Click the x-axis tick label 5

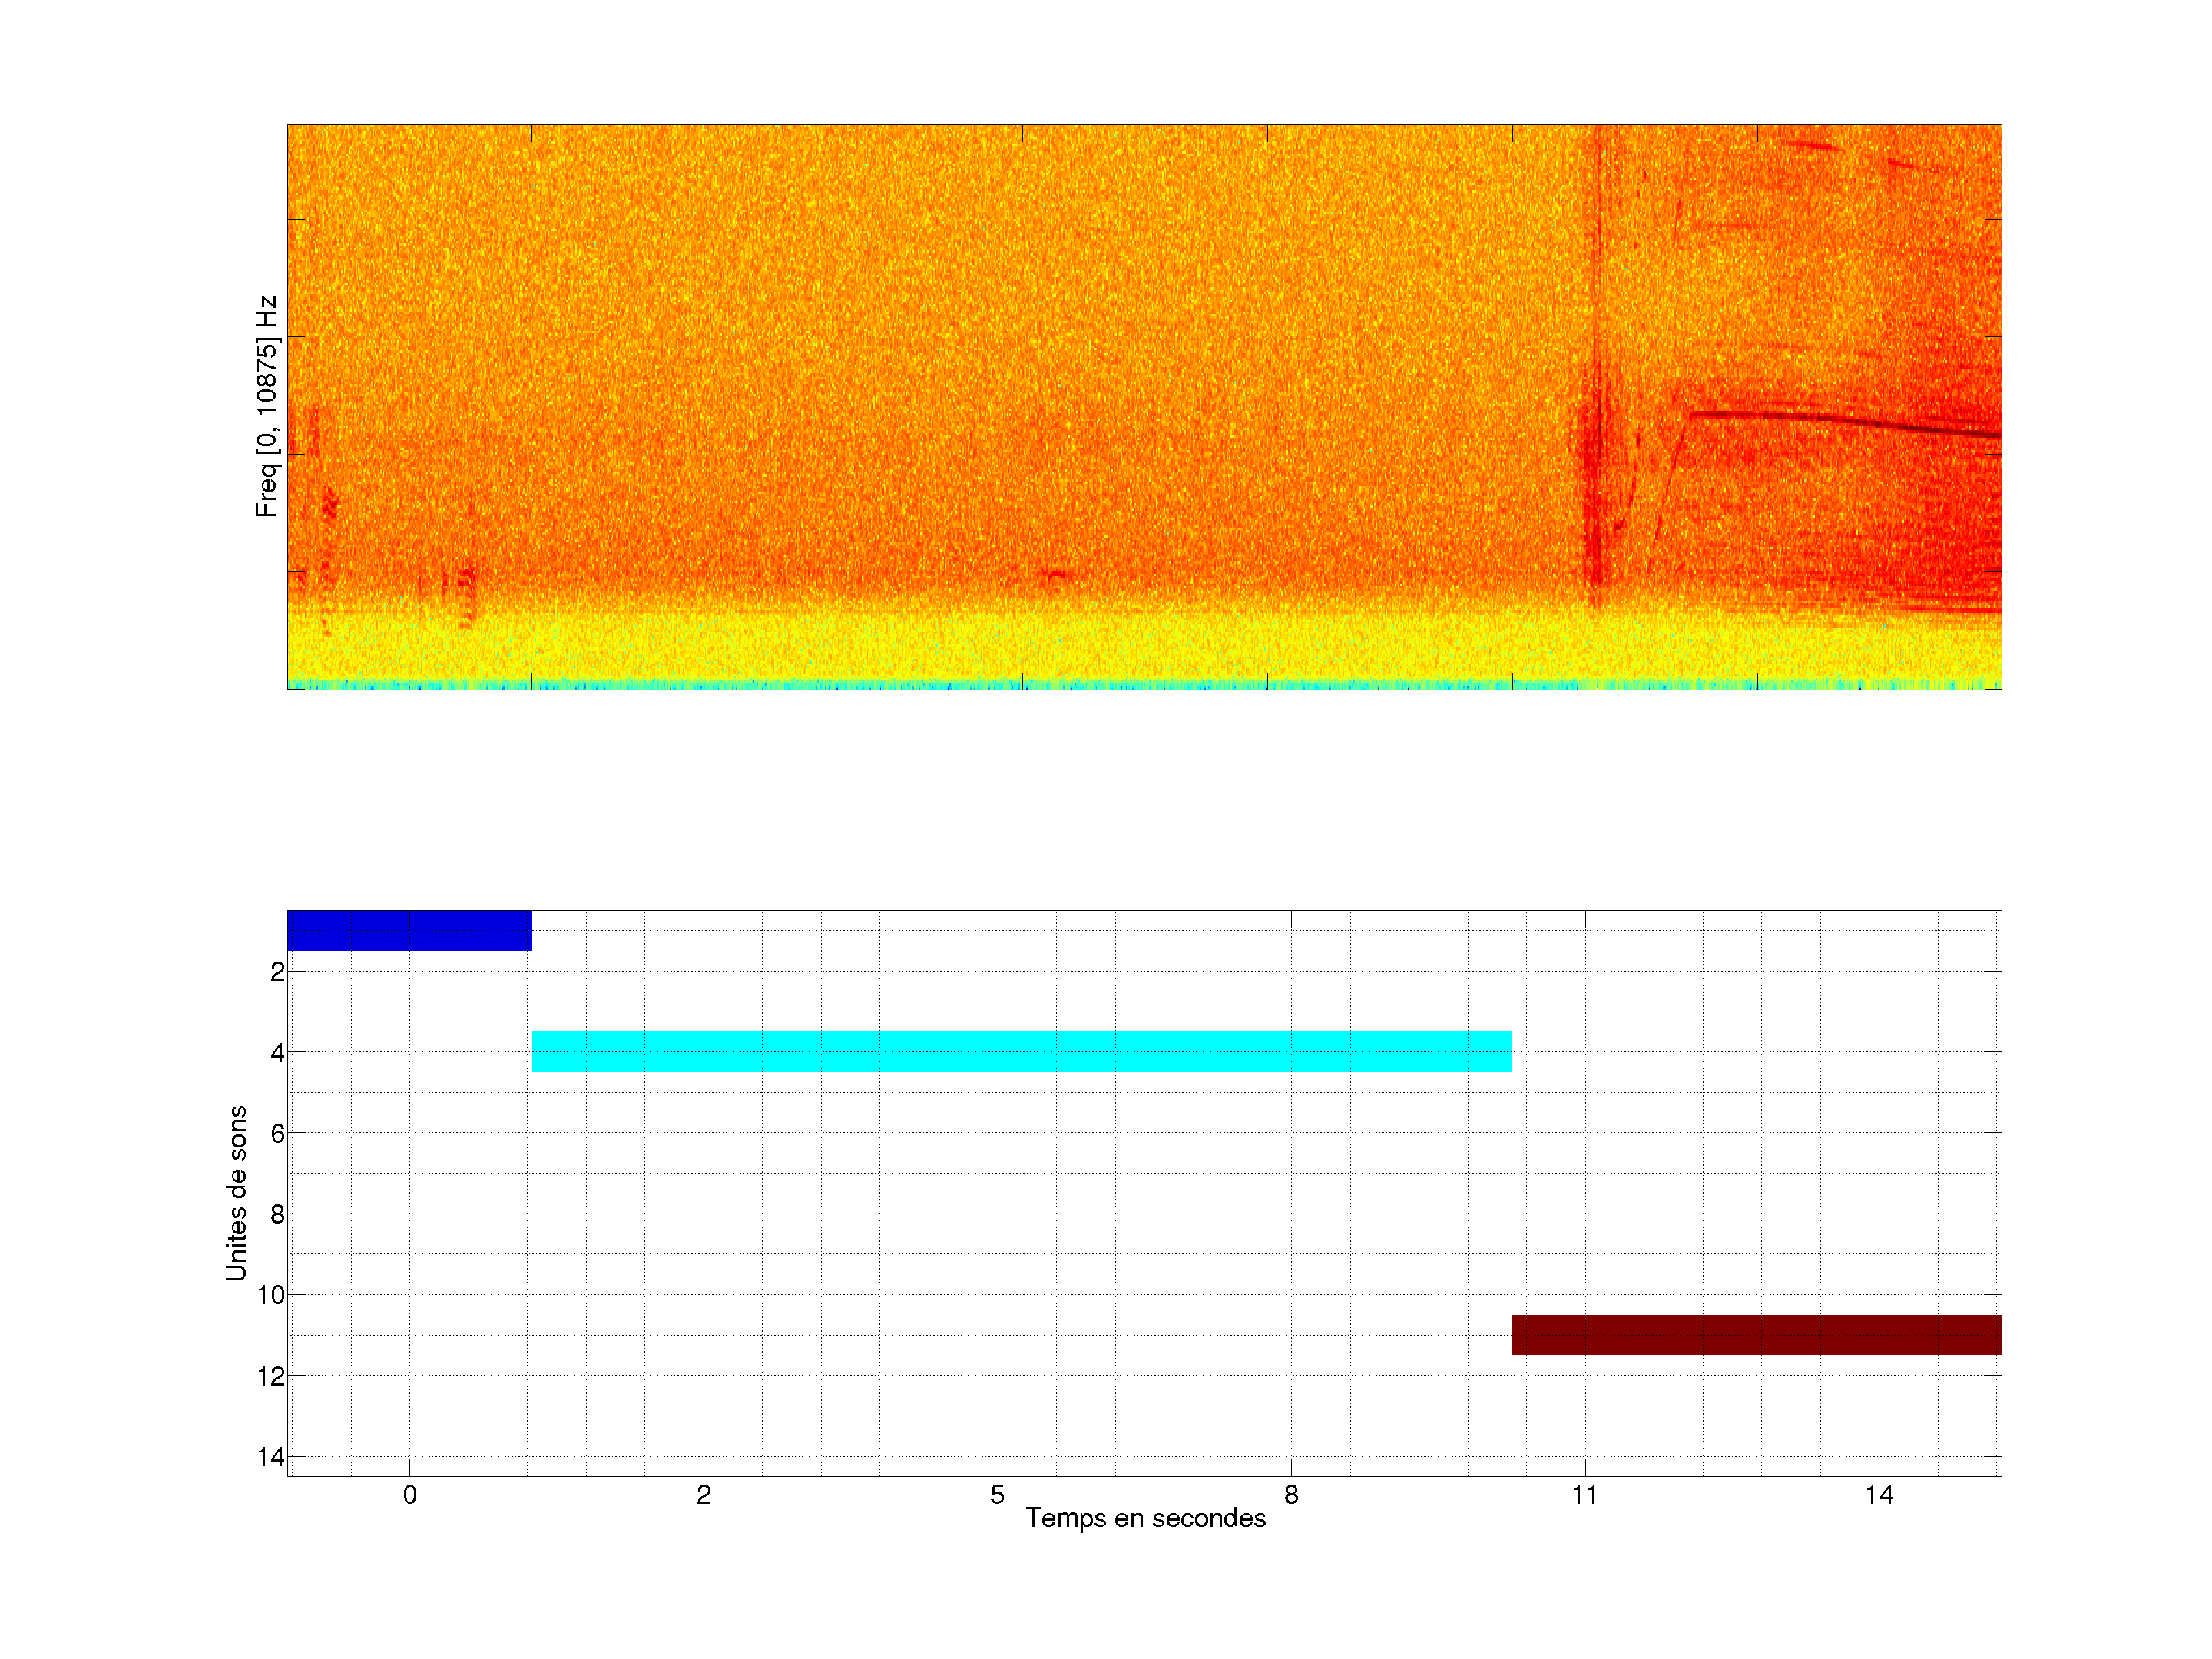click(997, 1495)
